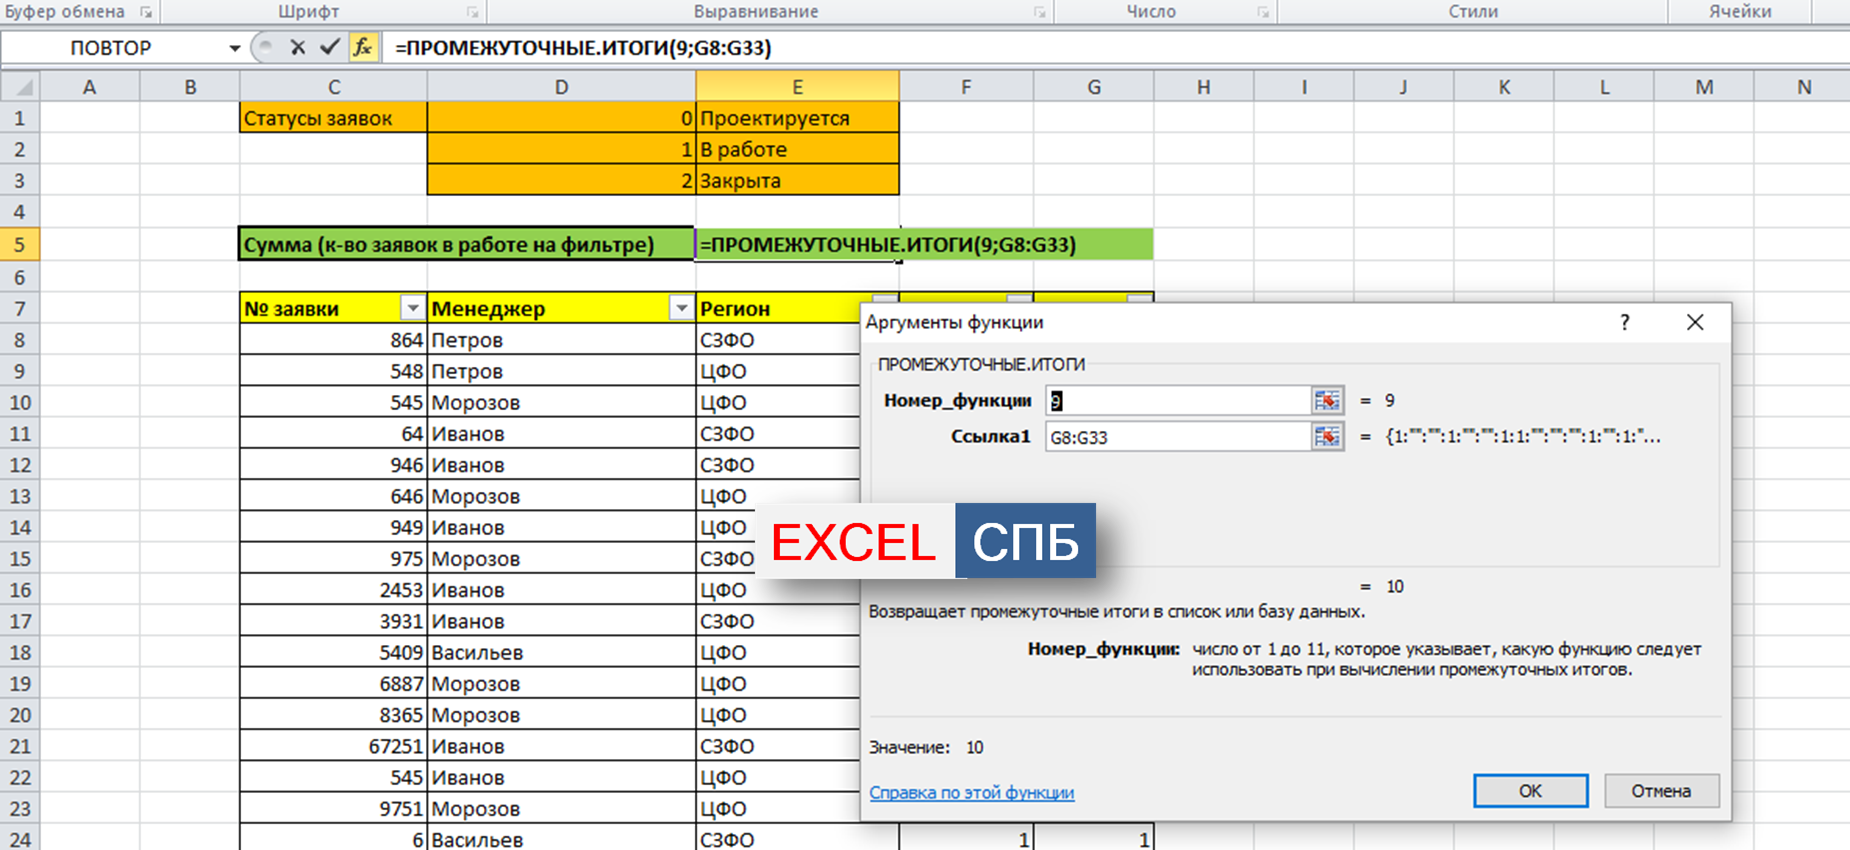Cancel formula entry with the X icon

pos(297,47)
